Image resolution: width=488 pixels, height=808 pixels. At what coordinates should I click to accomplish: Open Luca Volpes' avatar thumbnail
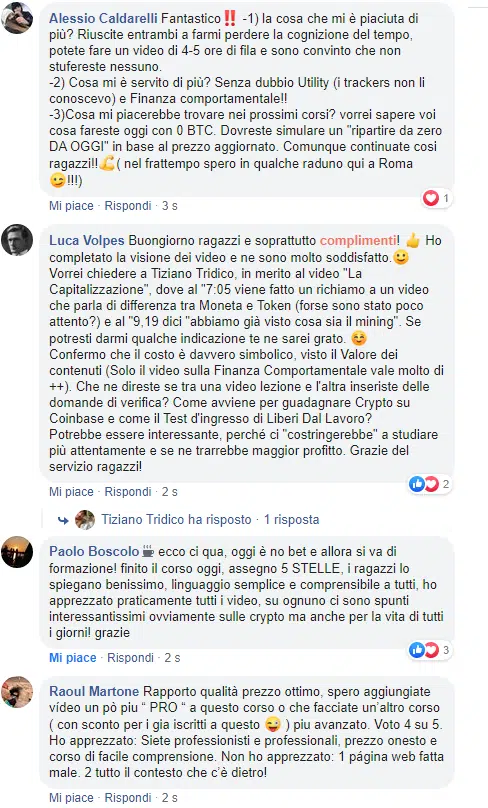click(x=17, y=240)
